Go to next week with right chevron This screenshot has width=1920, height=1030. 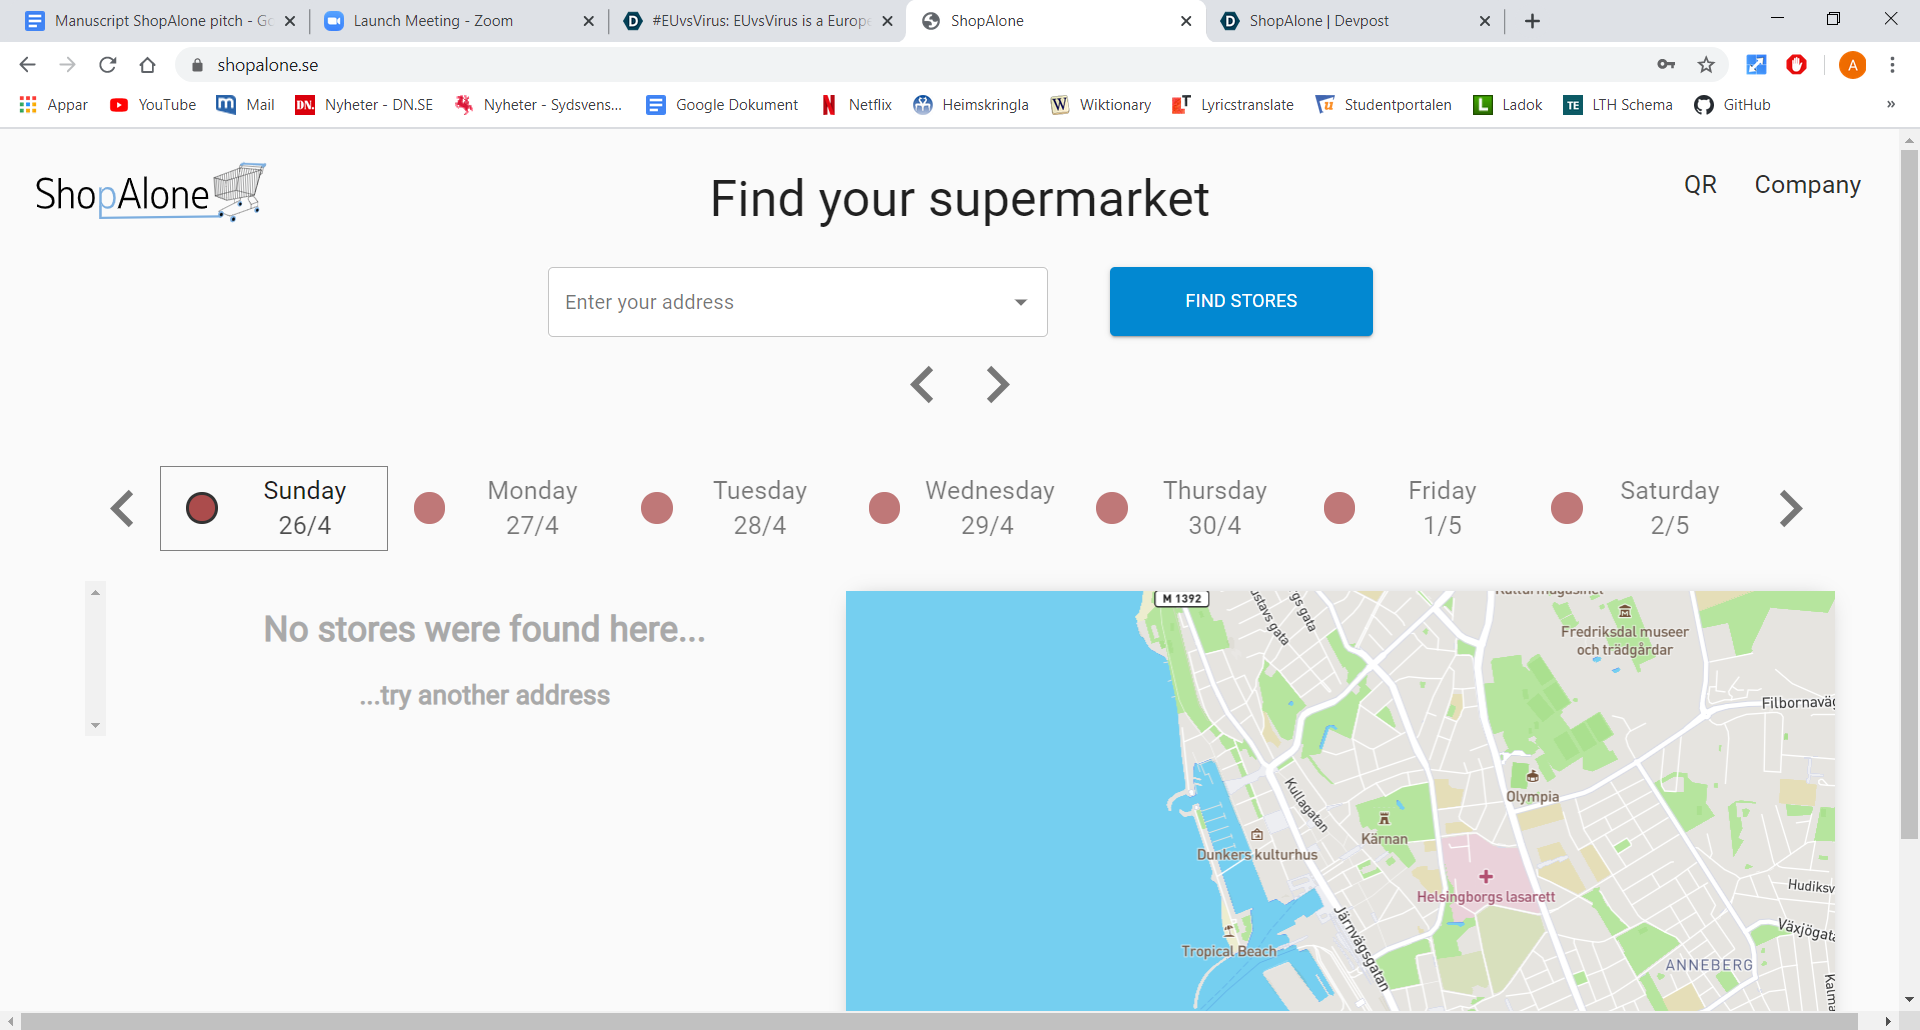1790,508
